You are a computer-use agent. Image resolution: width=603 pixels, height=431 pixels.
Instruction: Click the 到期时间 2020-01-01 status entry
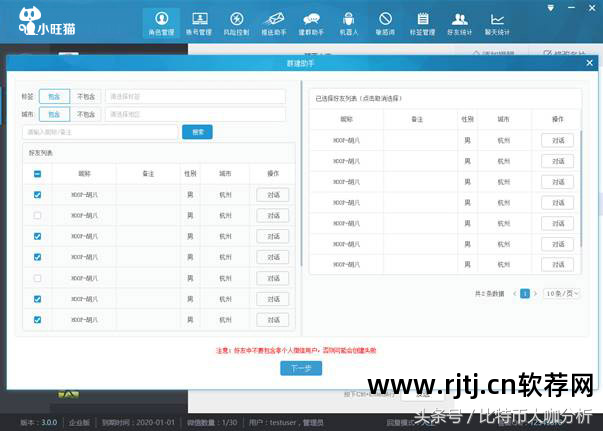[138, 423]
